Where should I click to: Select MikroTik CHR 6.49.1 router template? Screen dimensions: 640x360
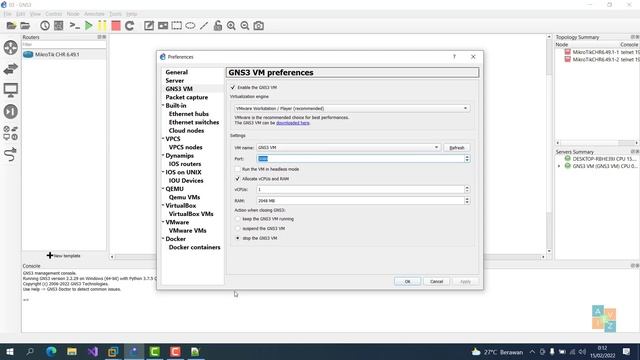tap(64, 54)
